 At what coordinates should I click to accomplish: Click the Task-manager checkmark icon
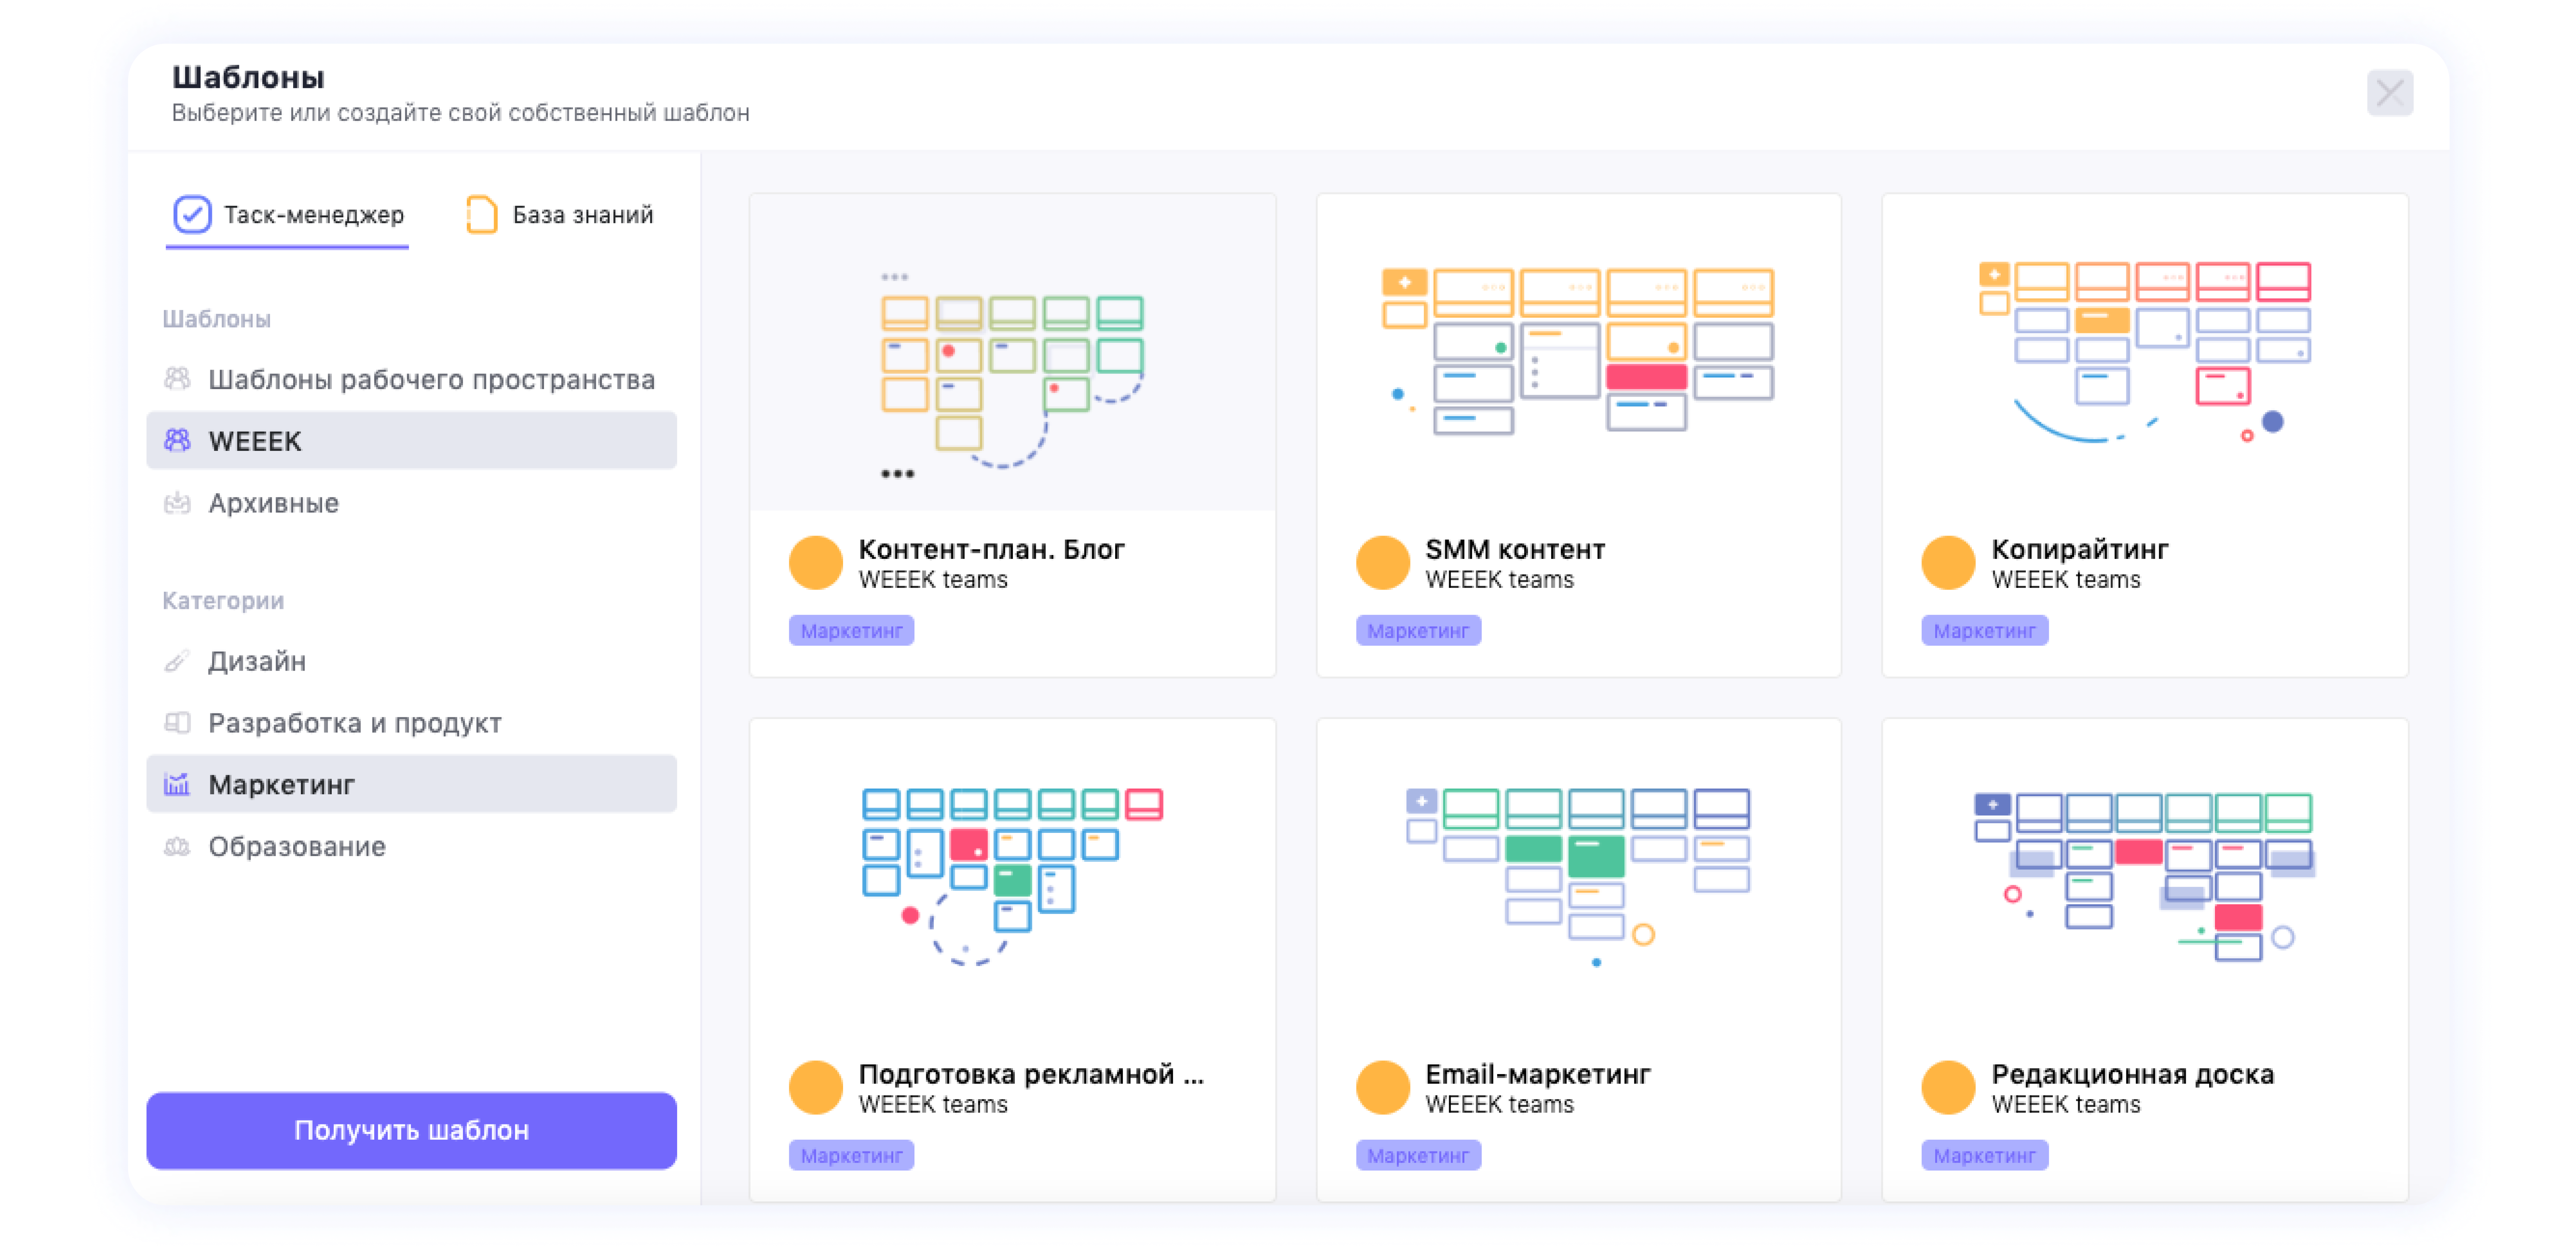(192, 214)
